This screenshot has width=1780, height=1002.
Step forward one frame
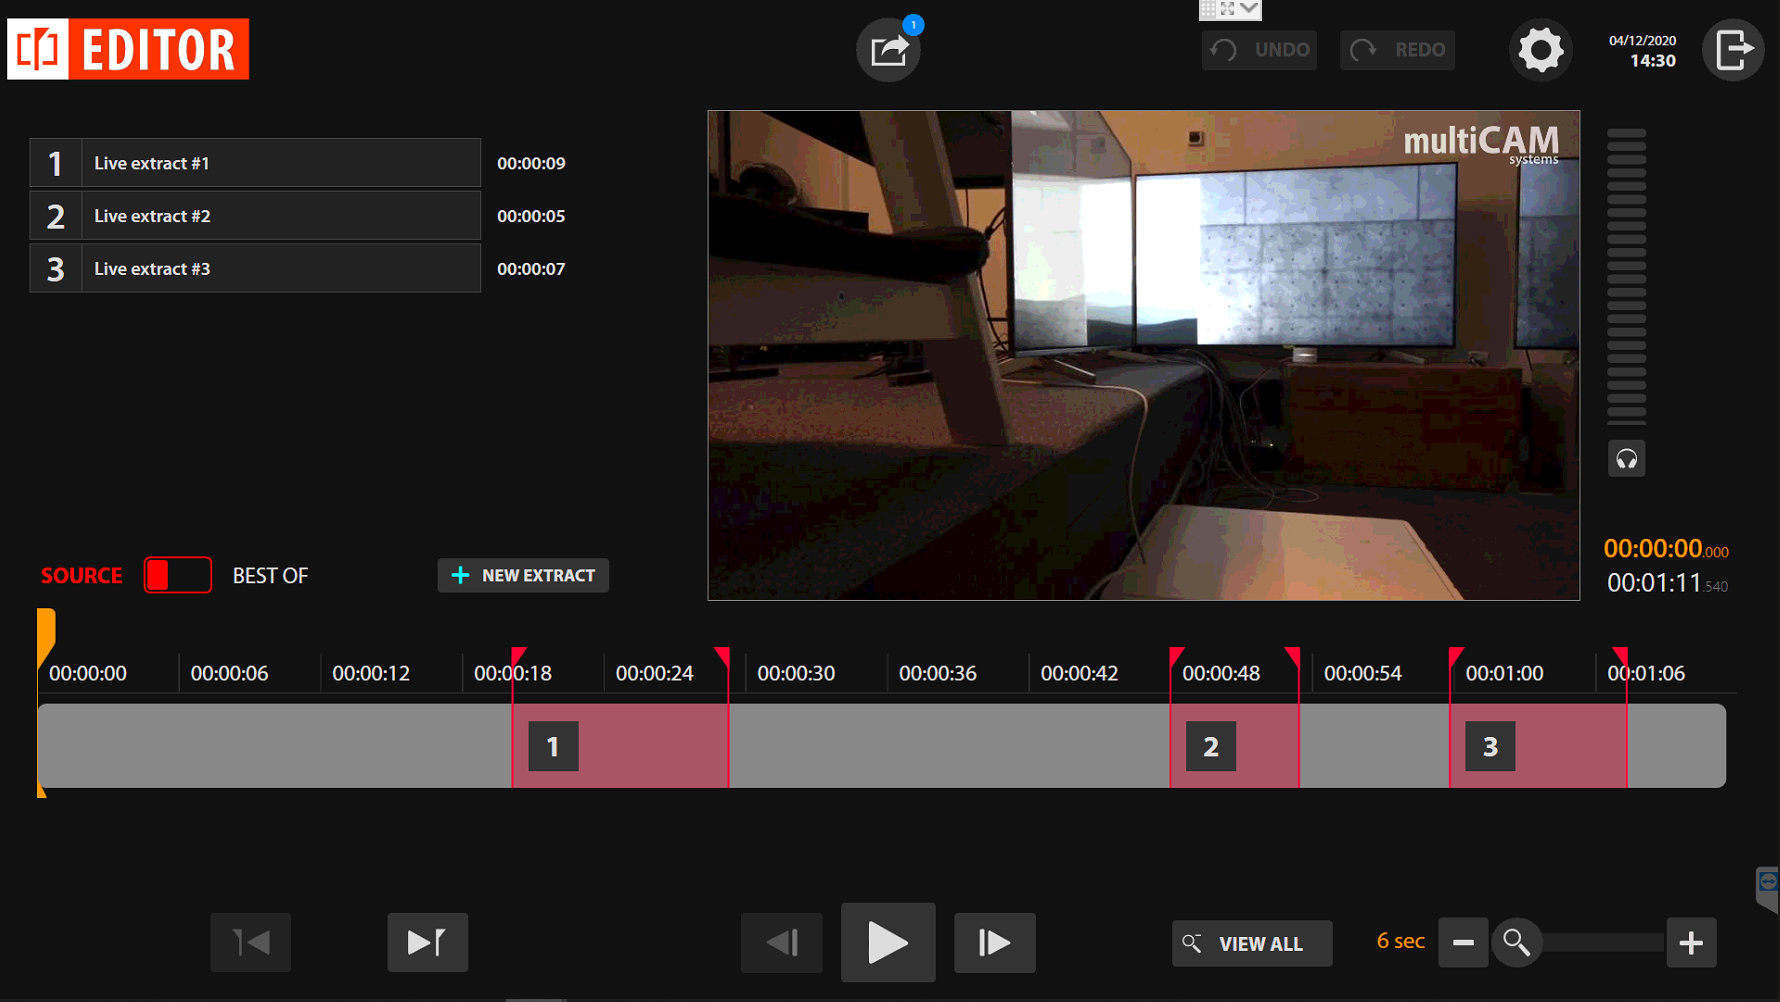point(994,942)
